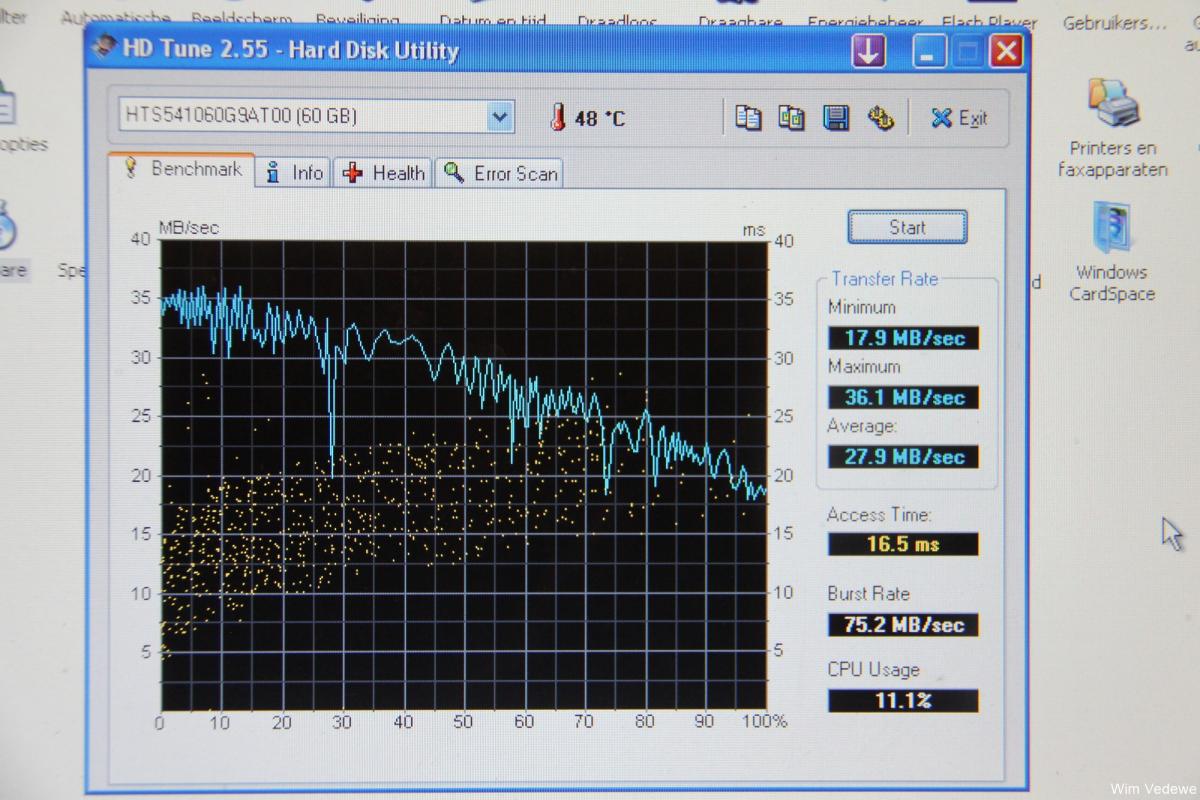Open the Gebruikers control panel item
Screen dimensions: 1200x800
coord(1108,23)
